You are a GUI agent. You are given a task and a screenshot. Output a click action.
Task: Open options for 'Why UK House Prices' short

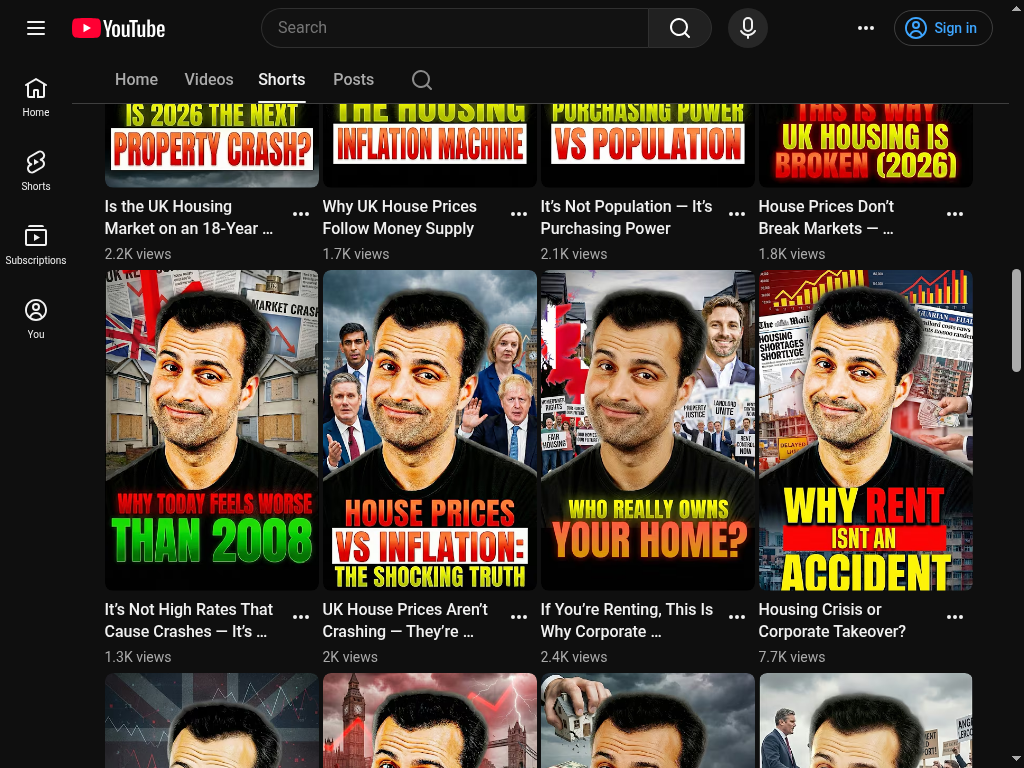[x=519, y=214]
